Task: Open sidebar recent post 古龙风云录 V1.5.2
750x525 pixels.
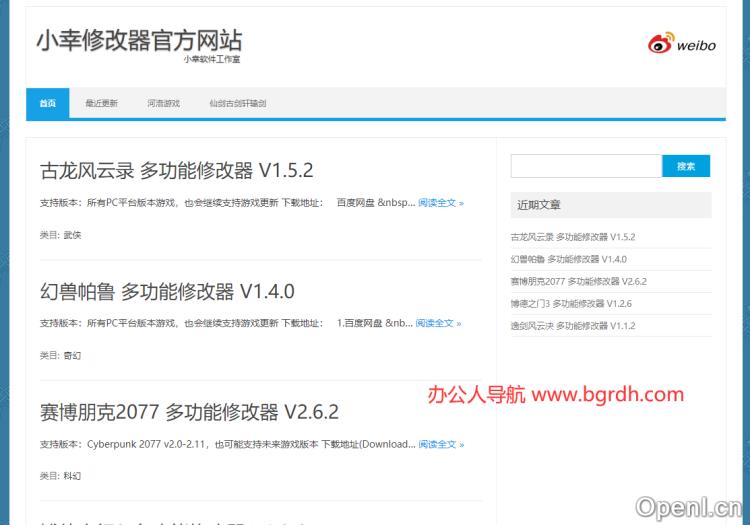Action: 573,237
